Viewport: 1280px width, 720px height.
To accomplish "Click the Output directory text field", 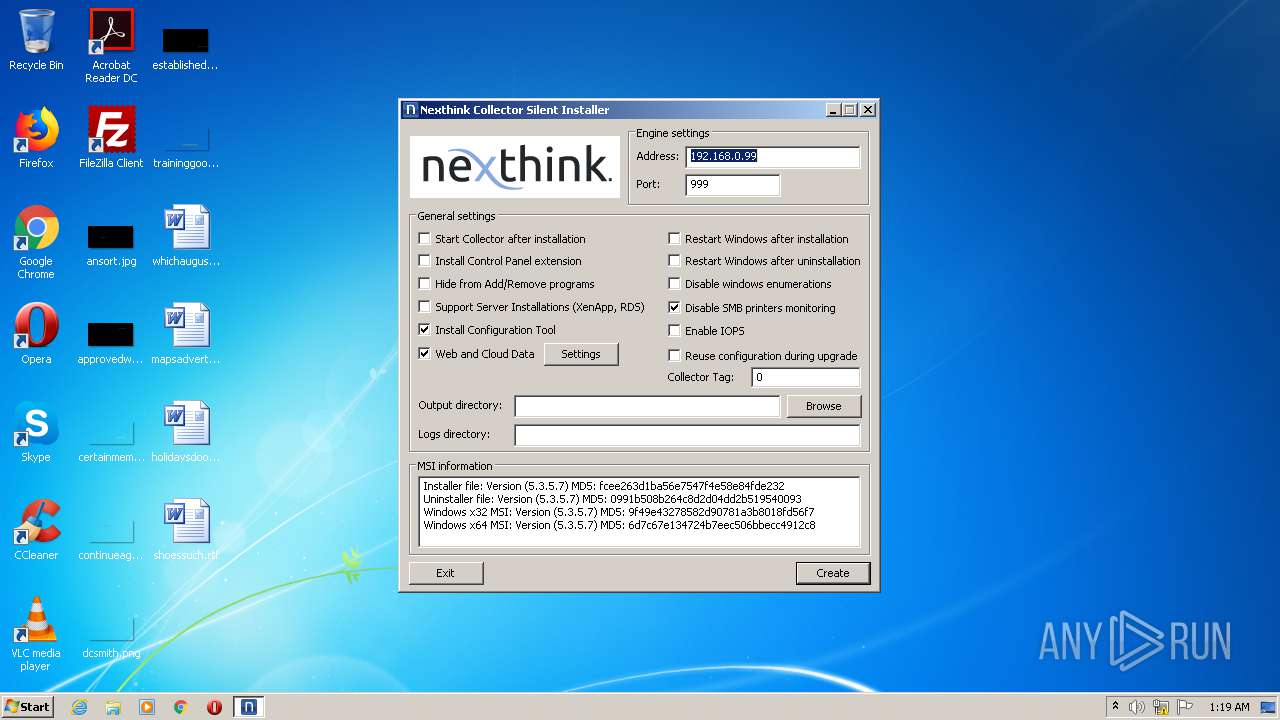I will pyautogui.click(x=647, y=406).
